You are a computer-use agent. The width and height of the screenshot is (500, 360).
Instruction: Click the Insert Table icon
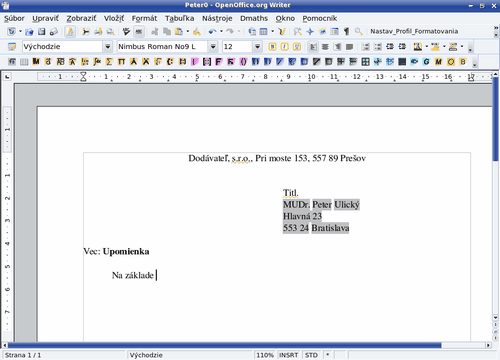click(263, 32)
